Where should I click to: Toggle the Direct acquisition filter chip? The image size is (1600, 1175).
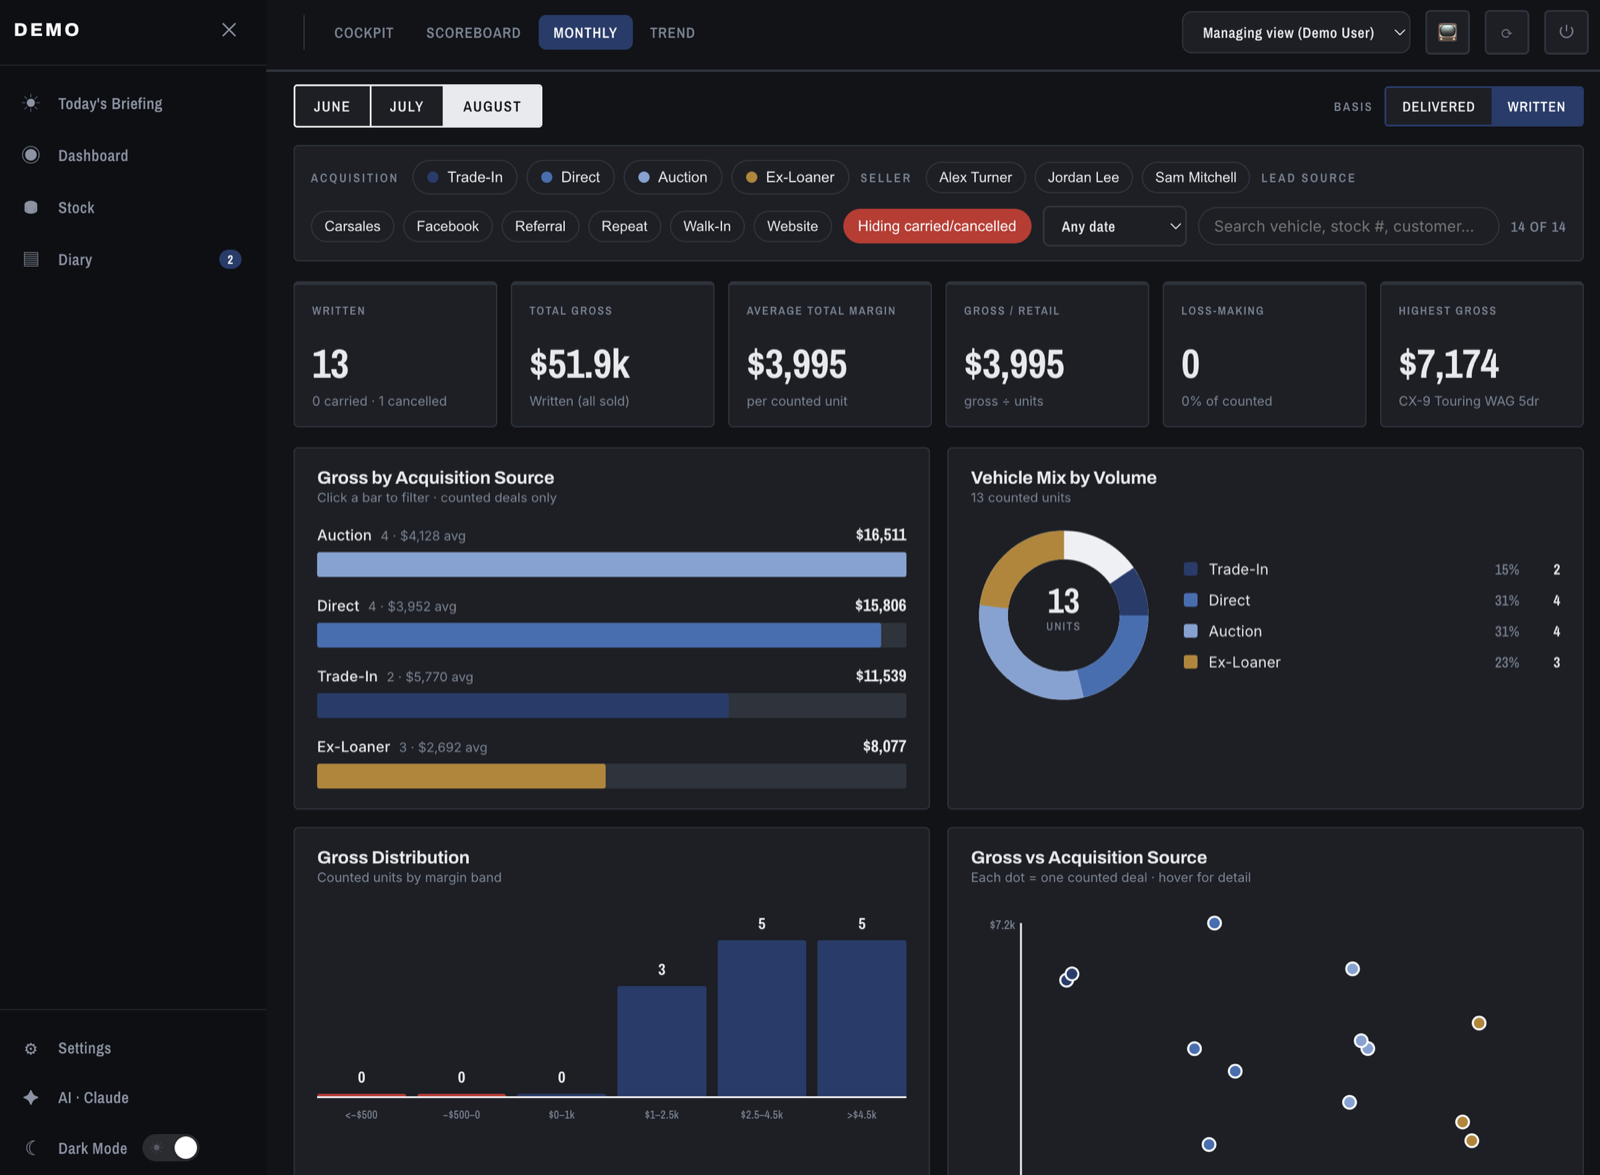coord(570,177)
